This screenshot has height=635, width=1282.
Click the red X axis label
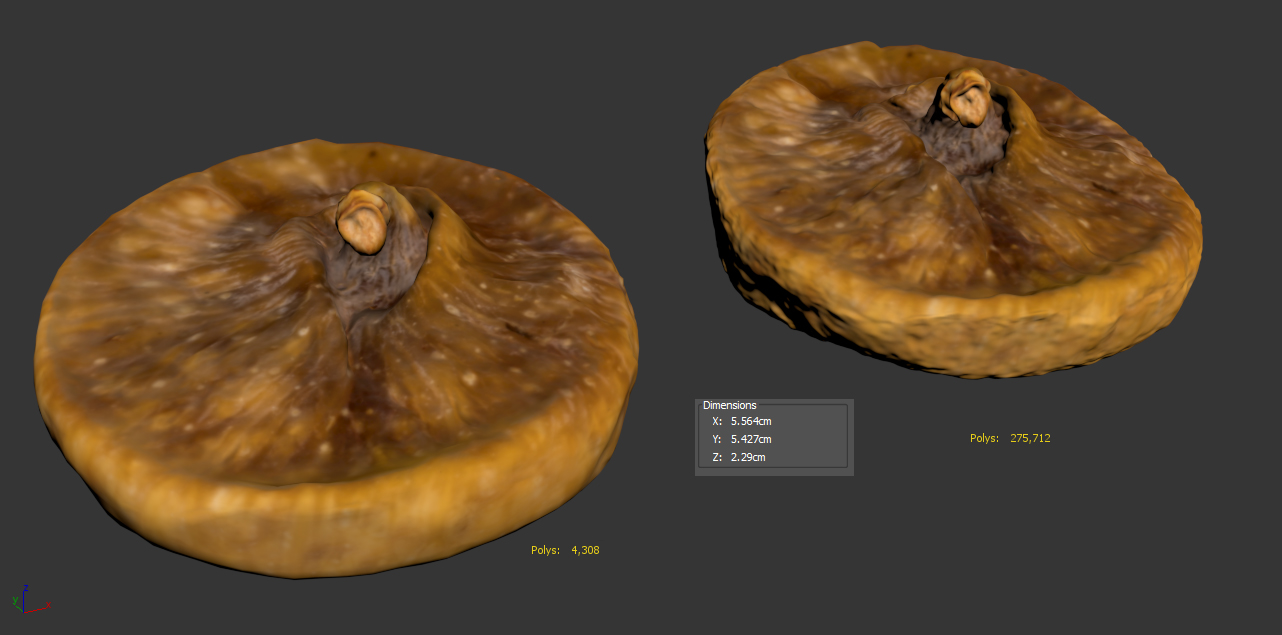pos(48,605)
